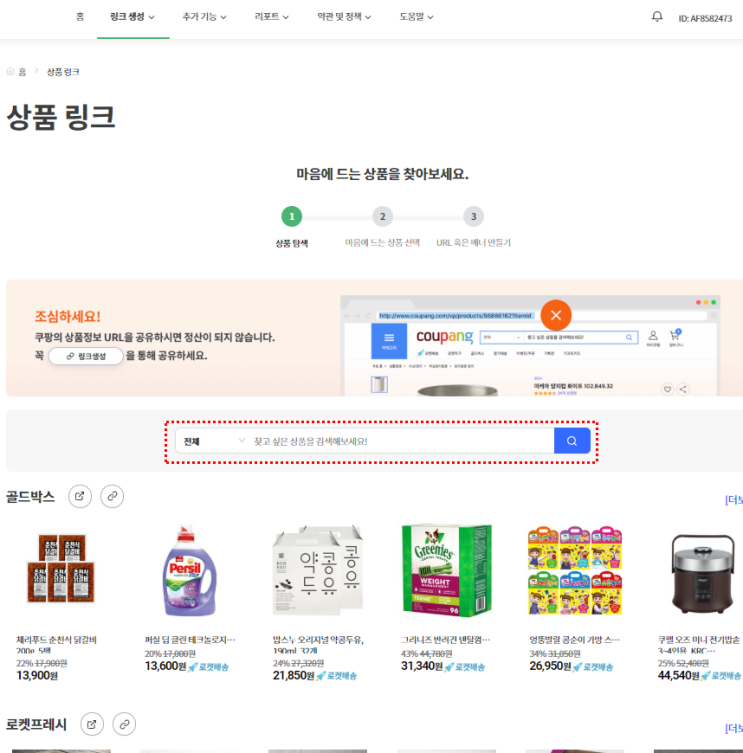Click price 31,340원
The image size is (743, 753).
(422, 666)
